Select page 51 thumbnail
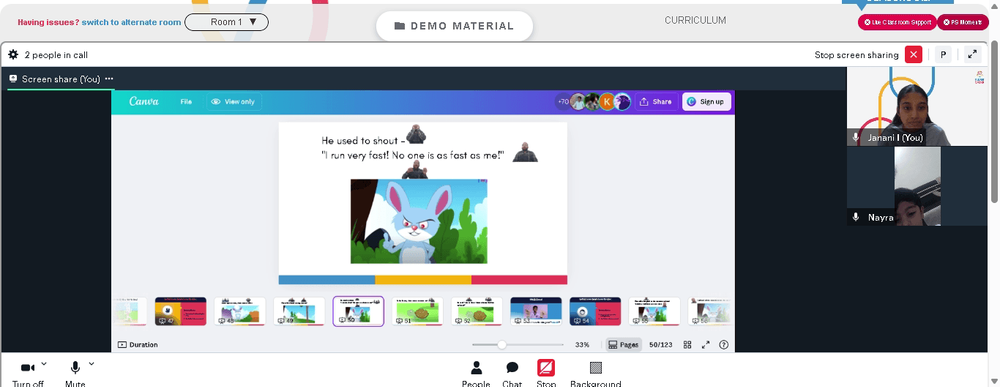 pos(417,311)
